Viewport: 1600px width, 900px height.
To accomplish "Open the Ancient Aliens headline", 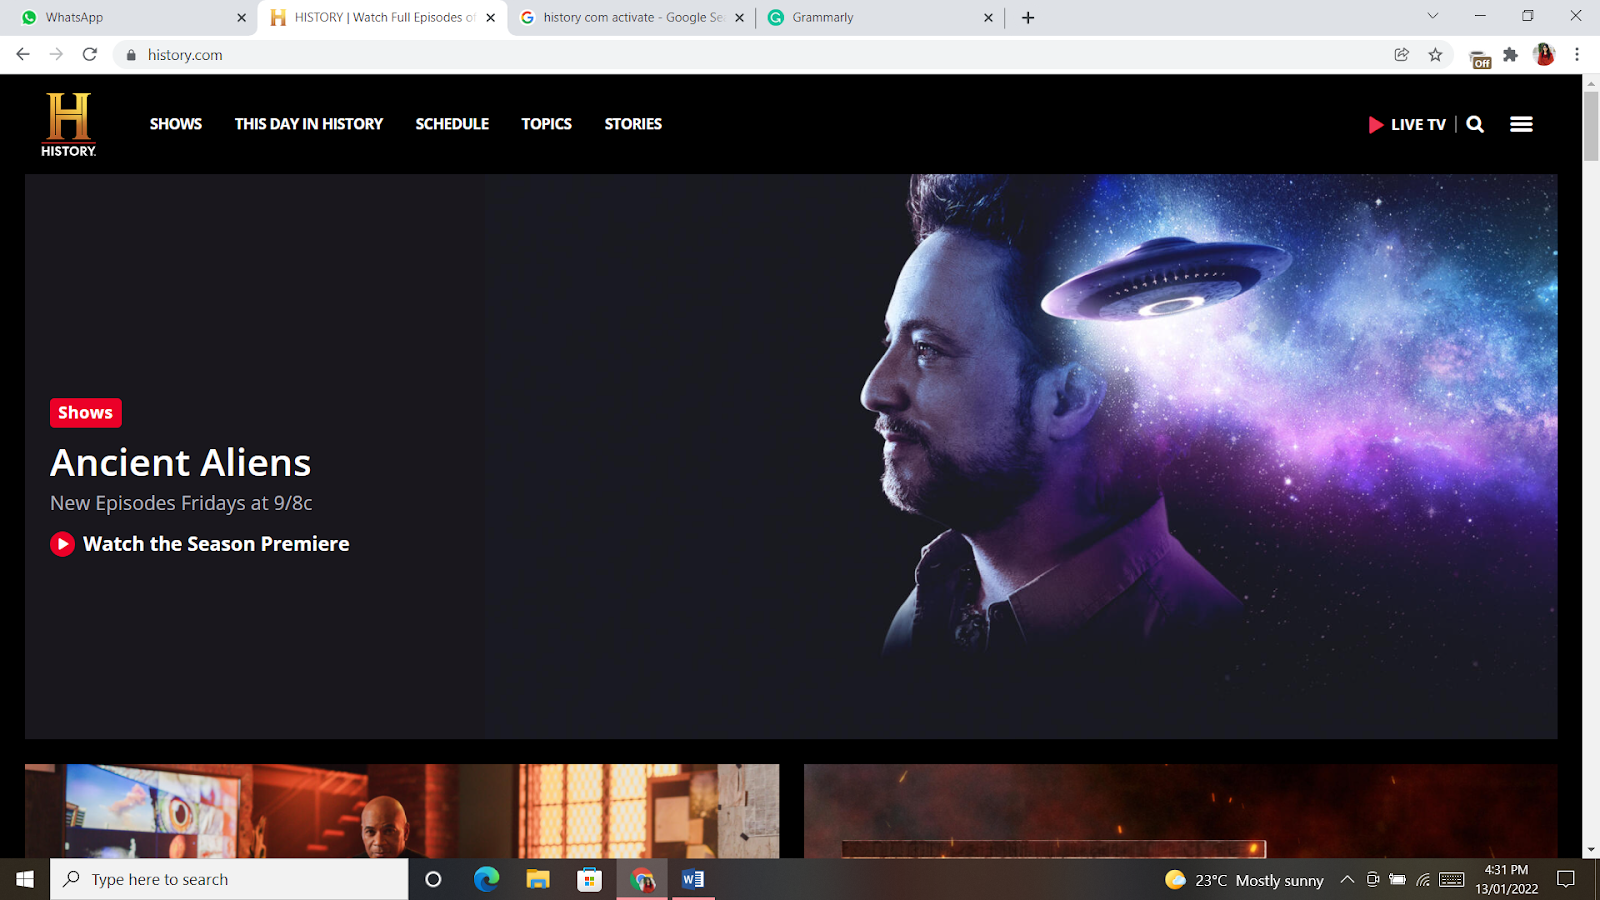I will (181, 463).
